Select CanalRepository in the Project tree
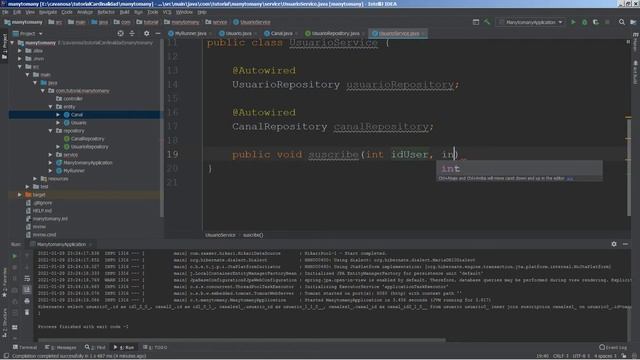This screenshot has height=360, width=640. (87, 139)
